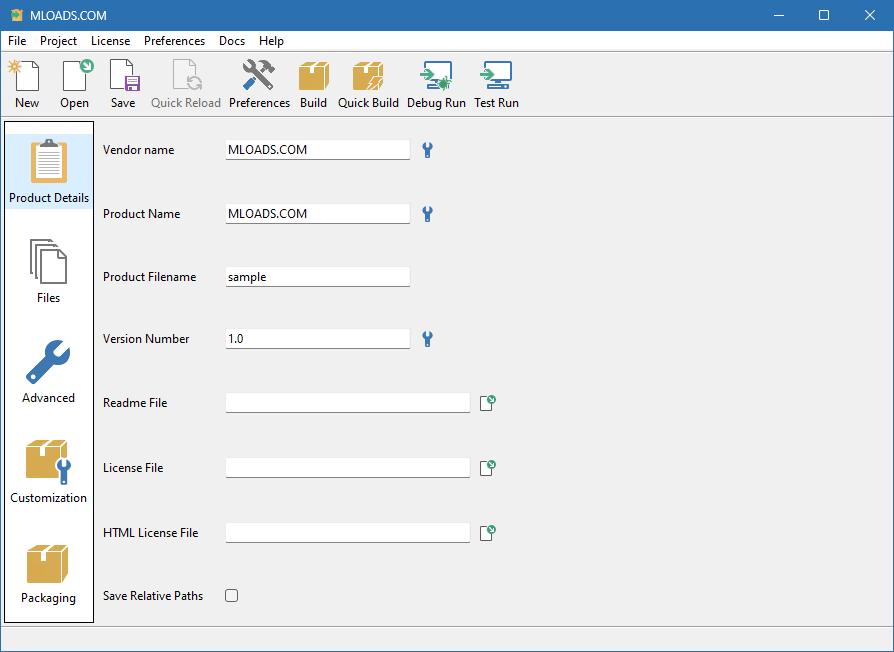The image size is (894, 652).
Task: Focus the Readme File input field
Action: 348,403
